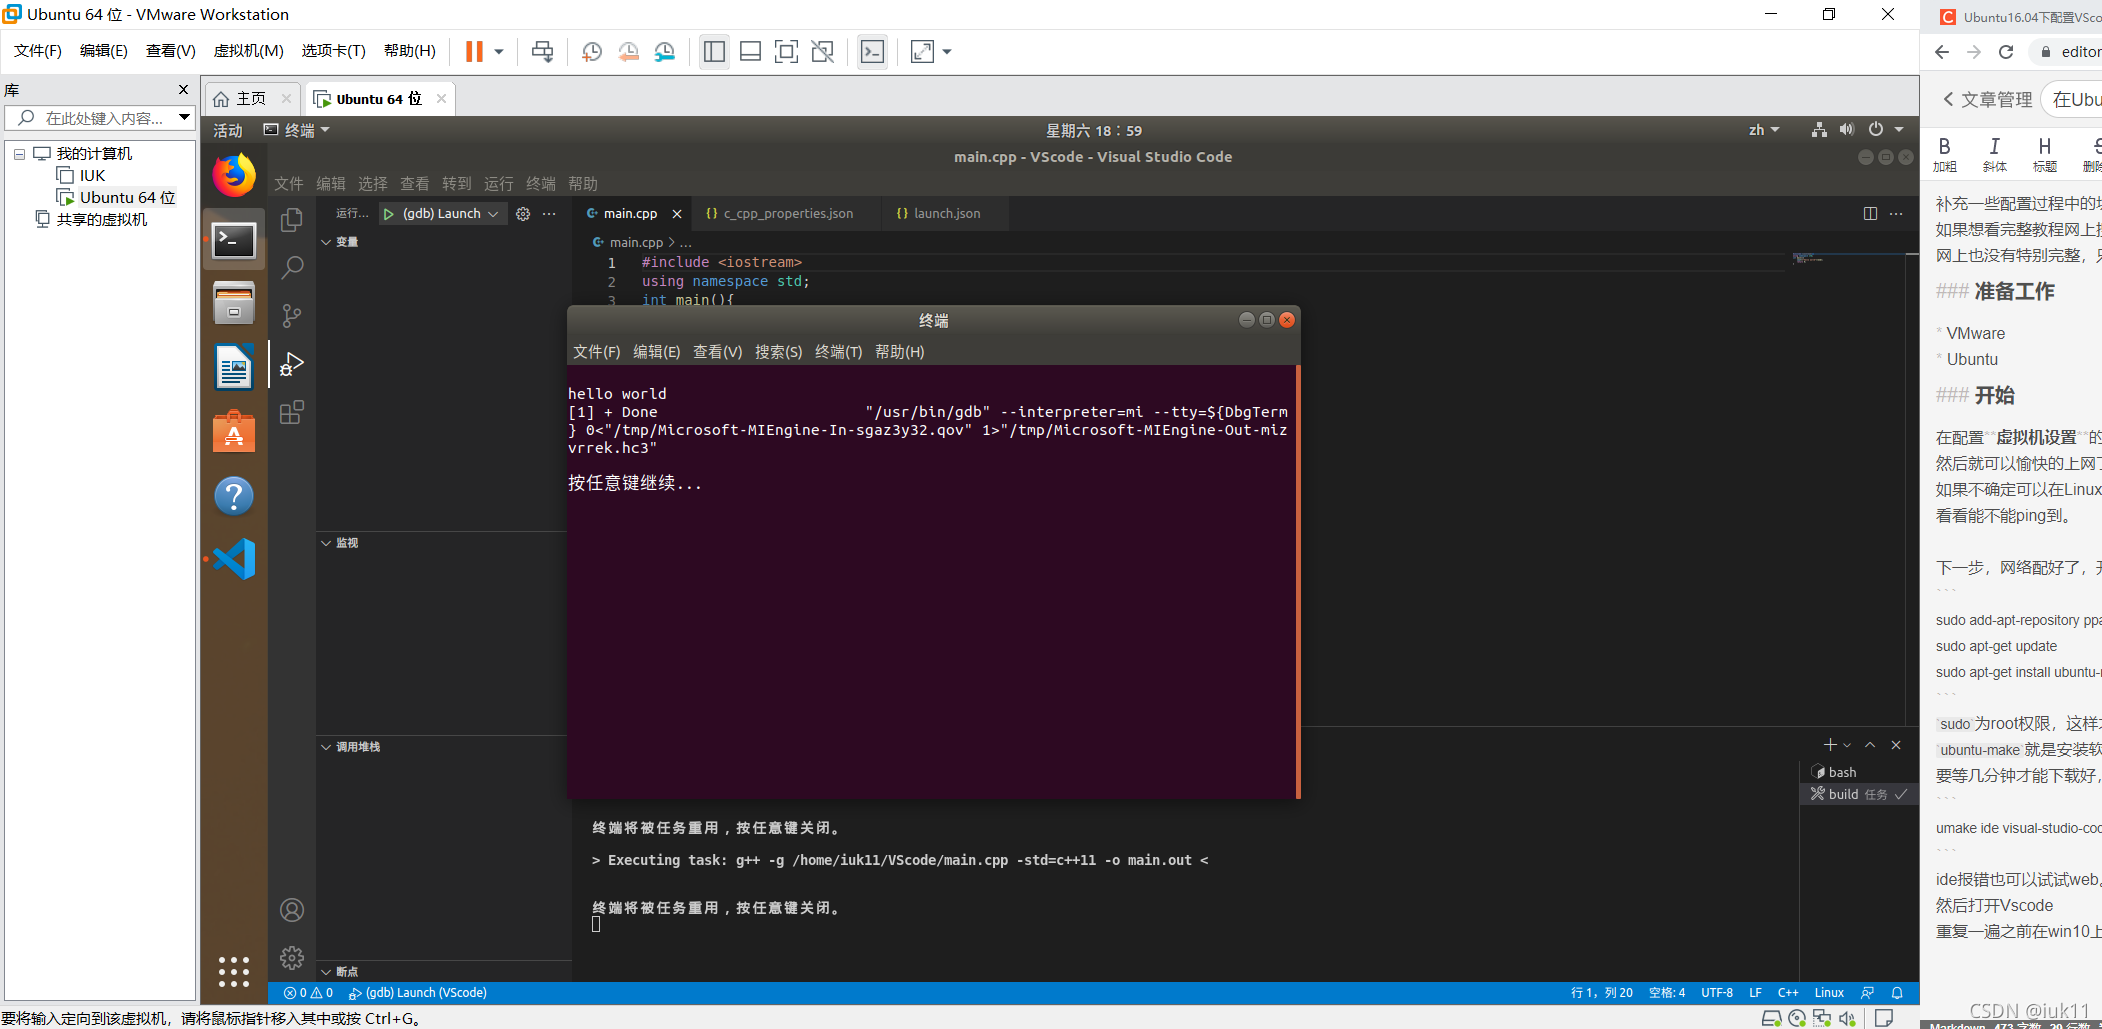Open Manage gear icon in VS Code activity bar
This screenshot has height=1029, width=2102.
point(292,958)
